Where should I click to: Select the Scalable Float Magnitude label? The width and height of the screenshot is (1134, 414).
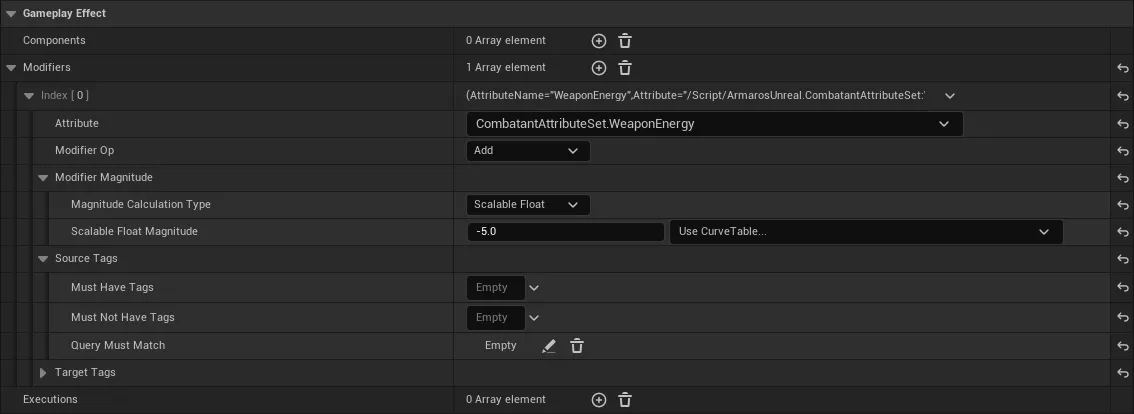pyautogui.click(x=134, y=232)
